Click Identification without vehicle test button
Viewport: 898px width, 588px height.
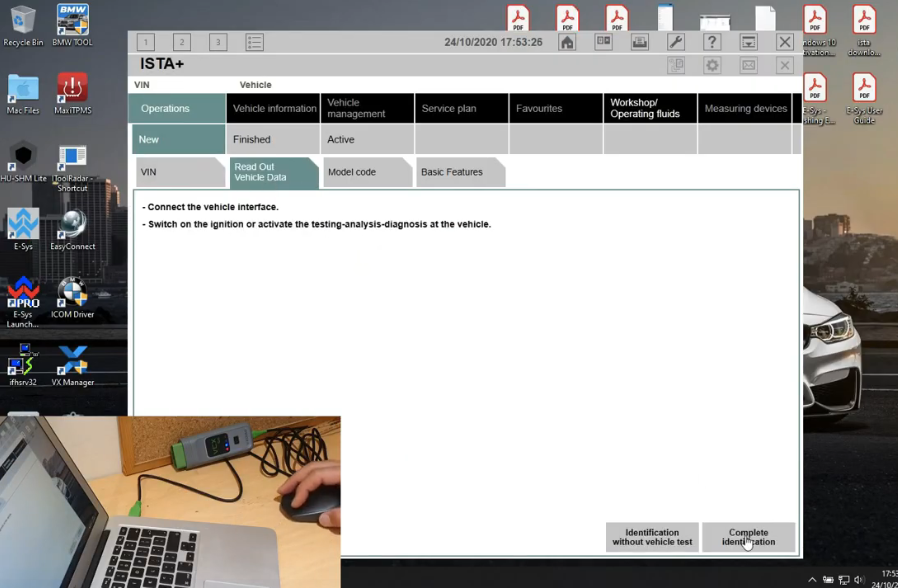point(652,537)
